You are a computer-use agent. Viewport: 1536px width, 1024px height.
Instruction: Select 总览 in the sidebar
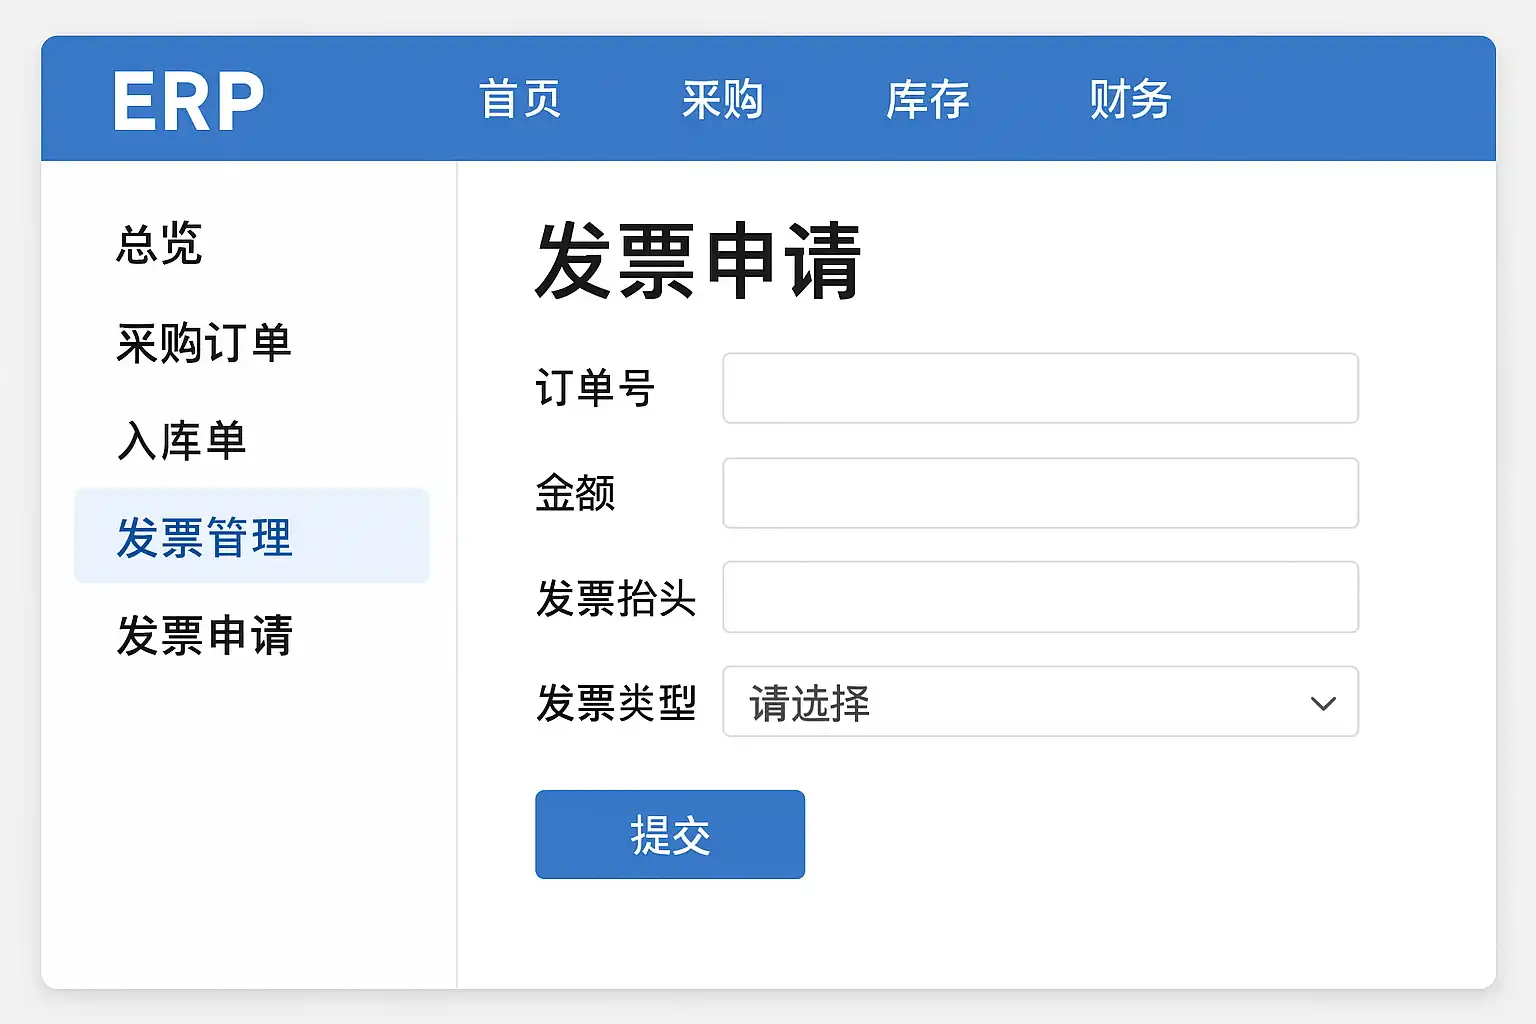click(x=160, y=244)
